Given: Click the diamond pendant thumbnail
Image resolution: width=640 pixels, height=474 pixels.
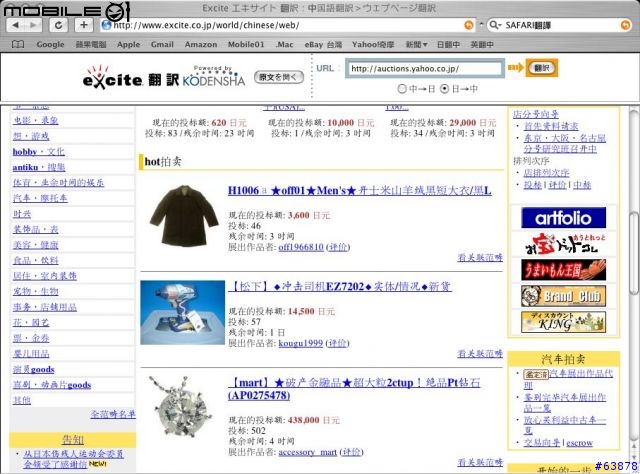Looking at the screenshot, I should pyautogui.click(x=180, y=407).
